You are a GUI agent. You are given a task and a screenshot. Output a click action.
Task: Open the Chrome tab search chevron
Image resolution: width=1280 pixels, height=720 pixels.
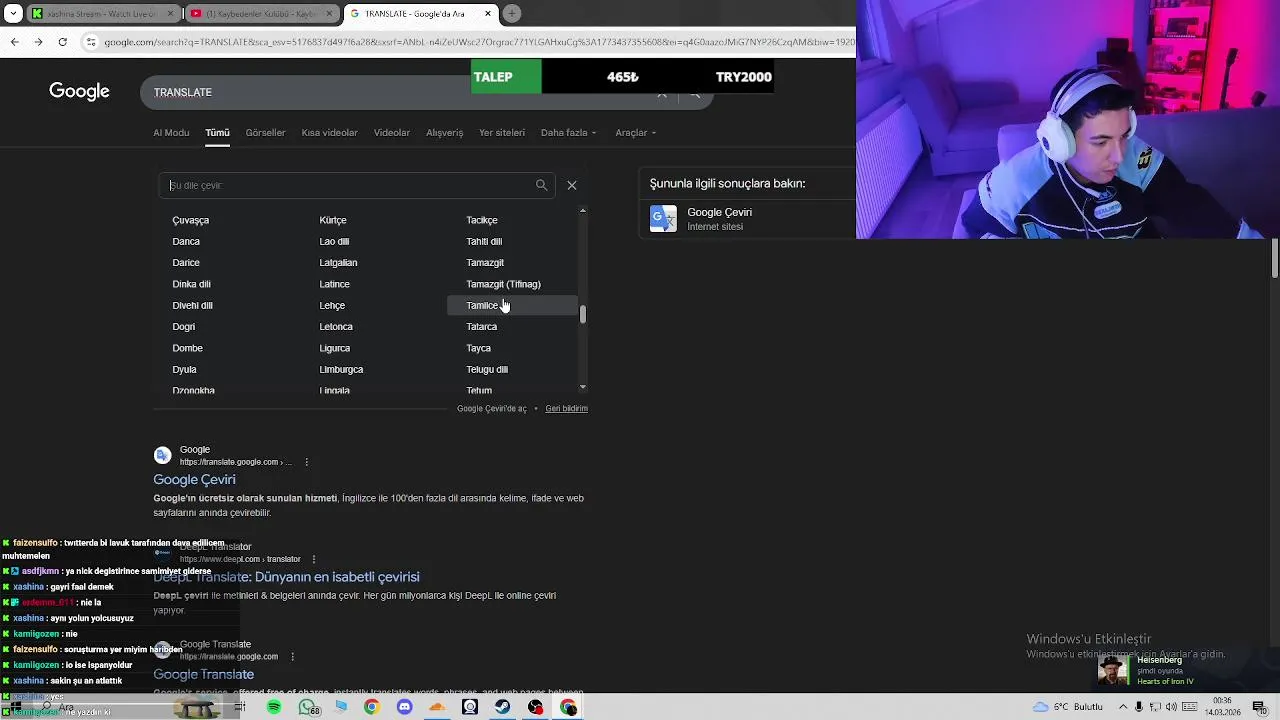13,14
